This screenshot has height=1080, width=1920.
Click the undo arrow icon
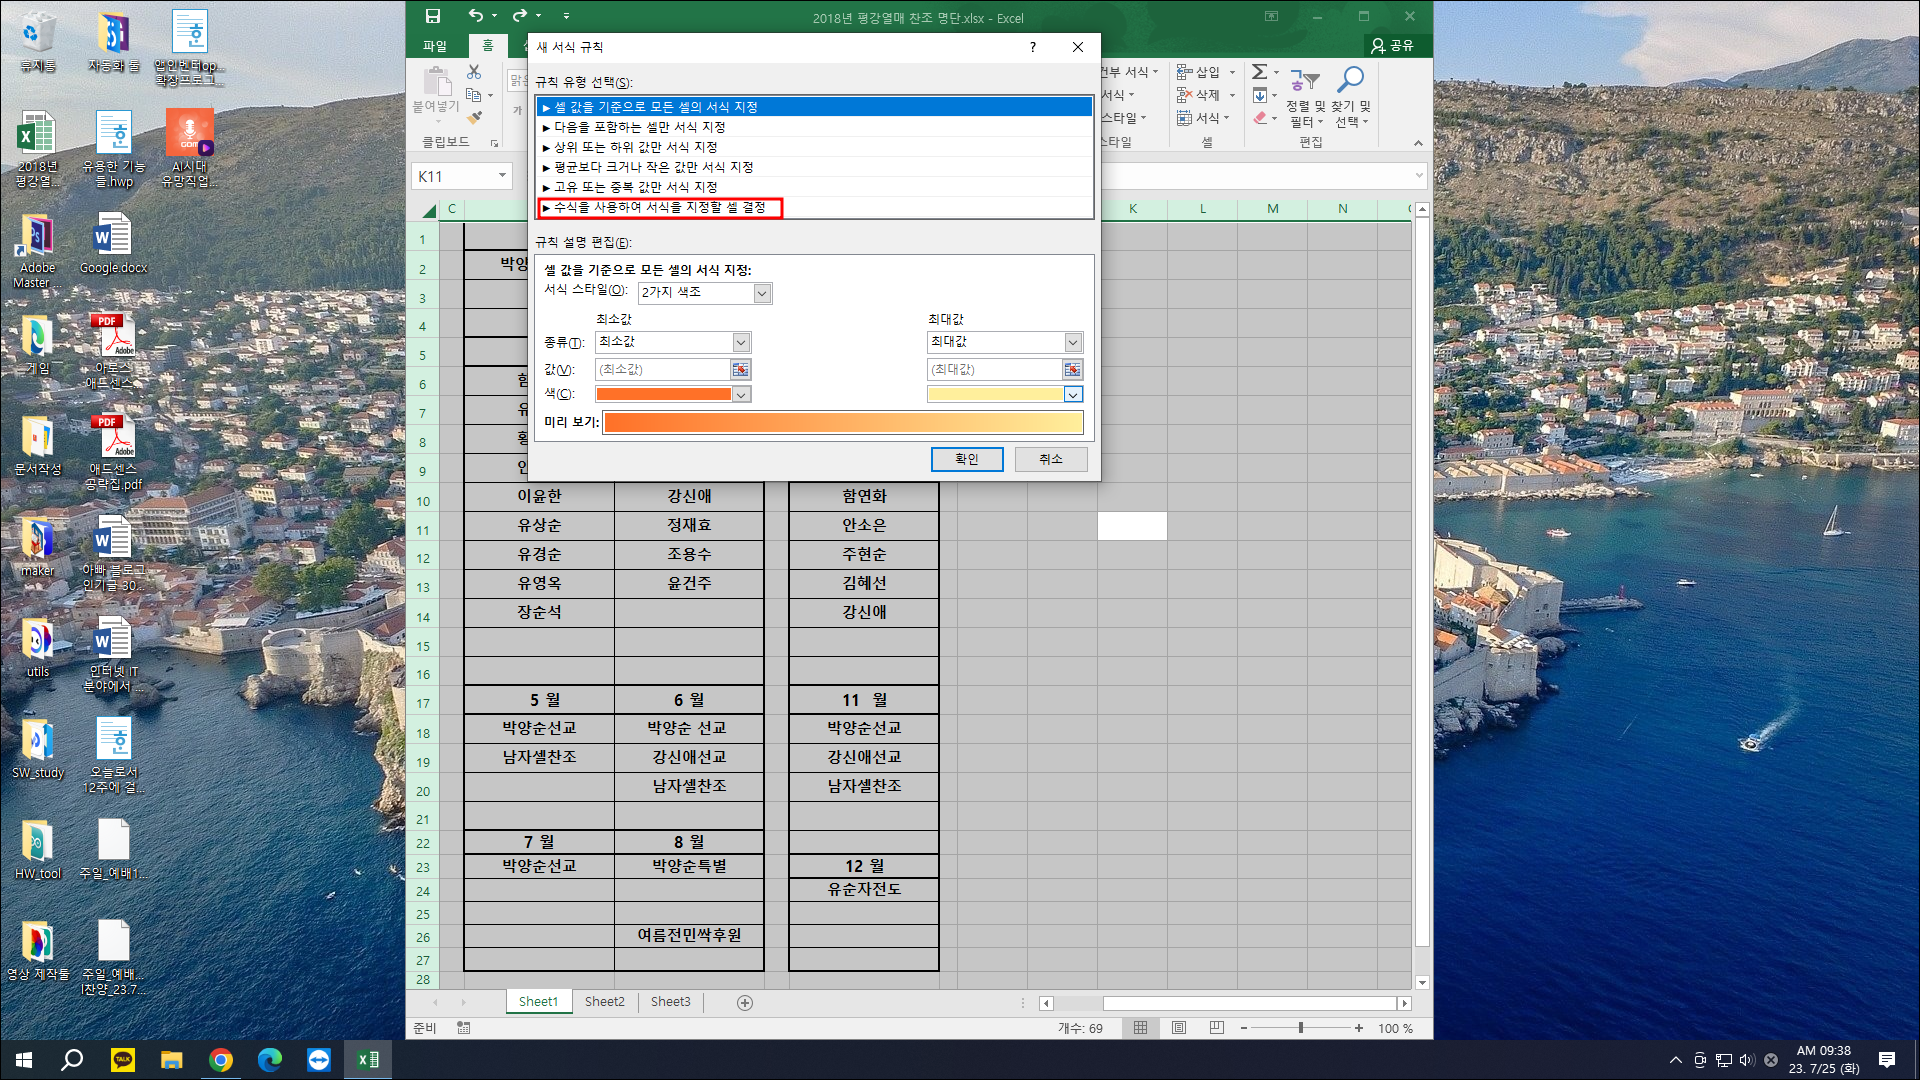(476, 16)
